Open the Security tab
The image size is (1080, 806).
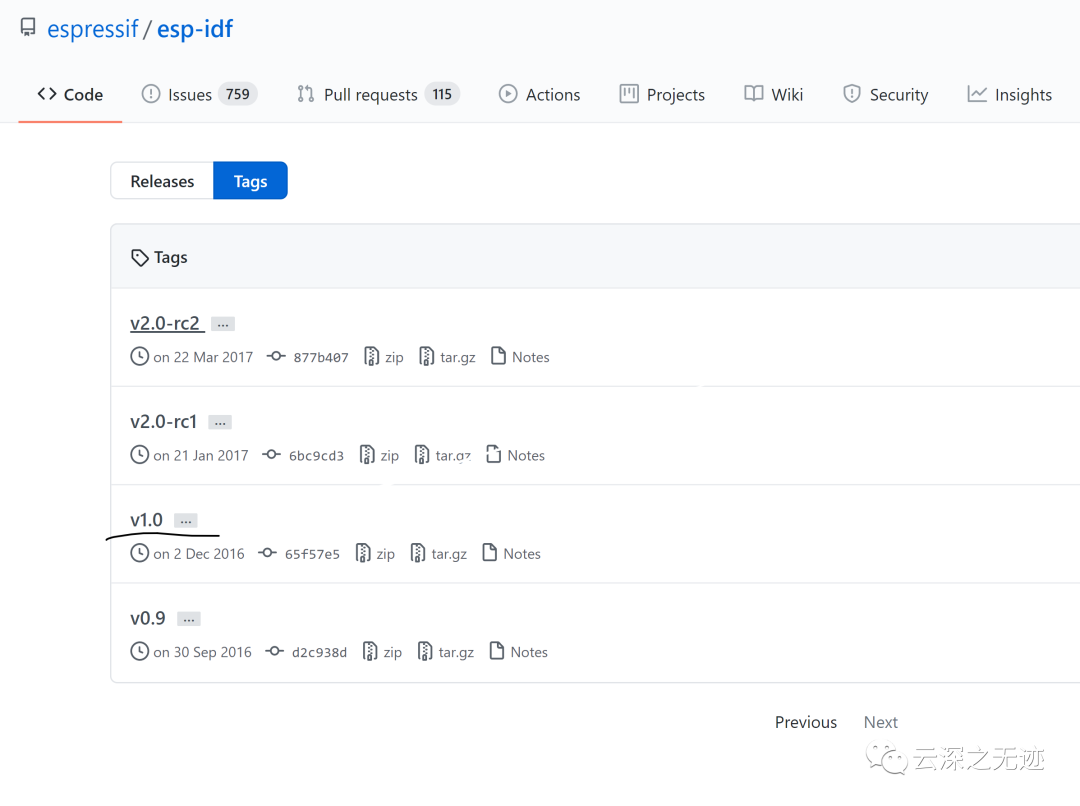[885, 94]
